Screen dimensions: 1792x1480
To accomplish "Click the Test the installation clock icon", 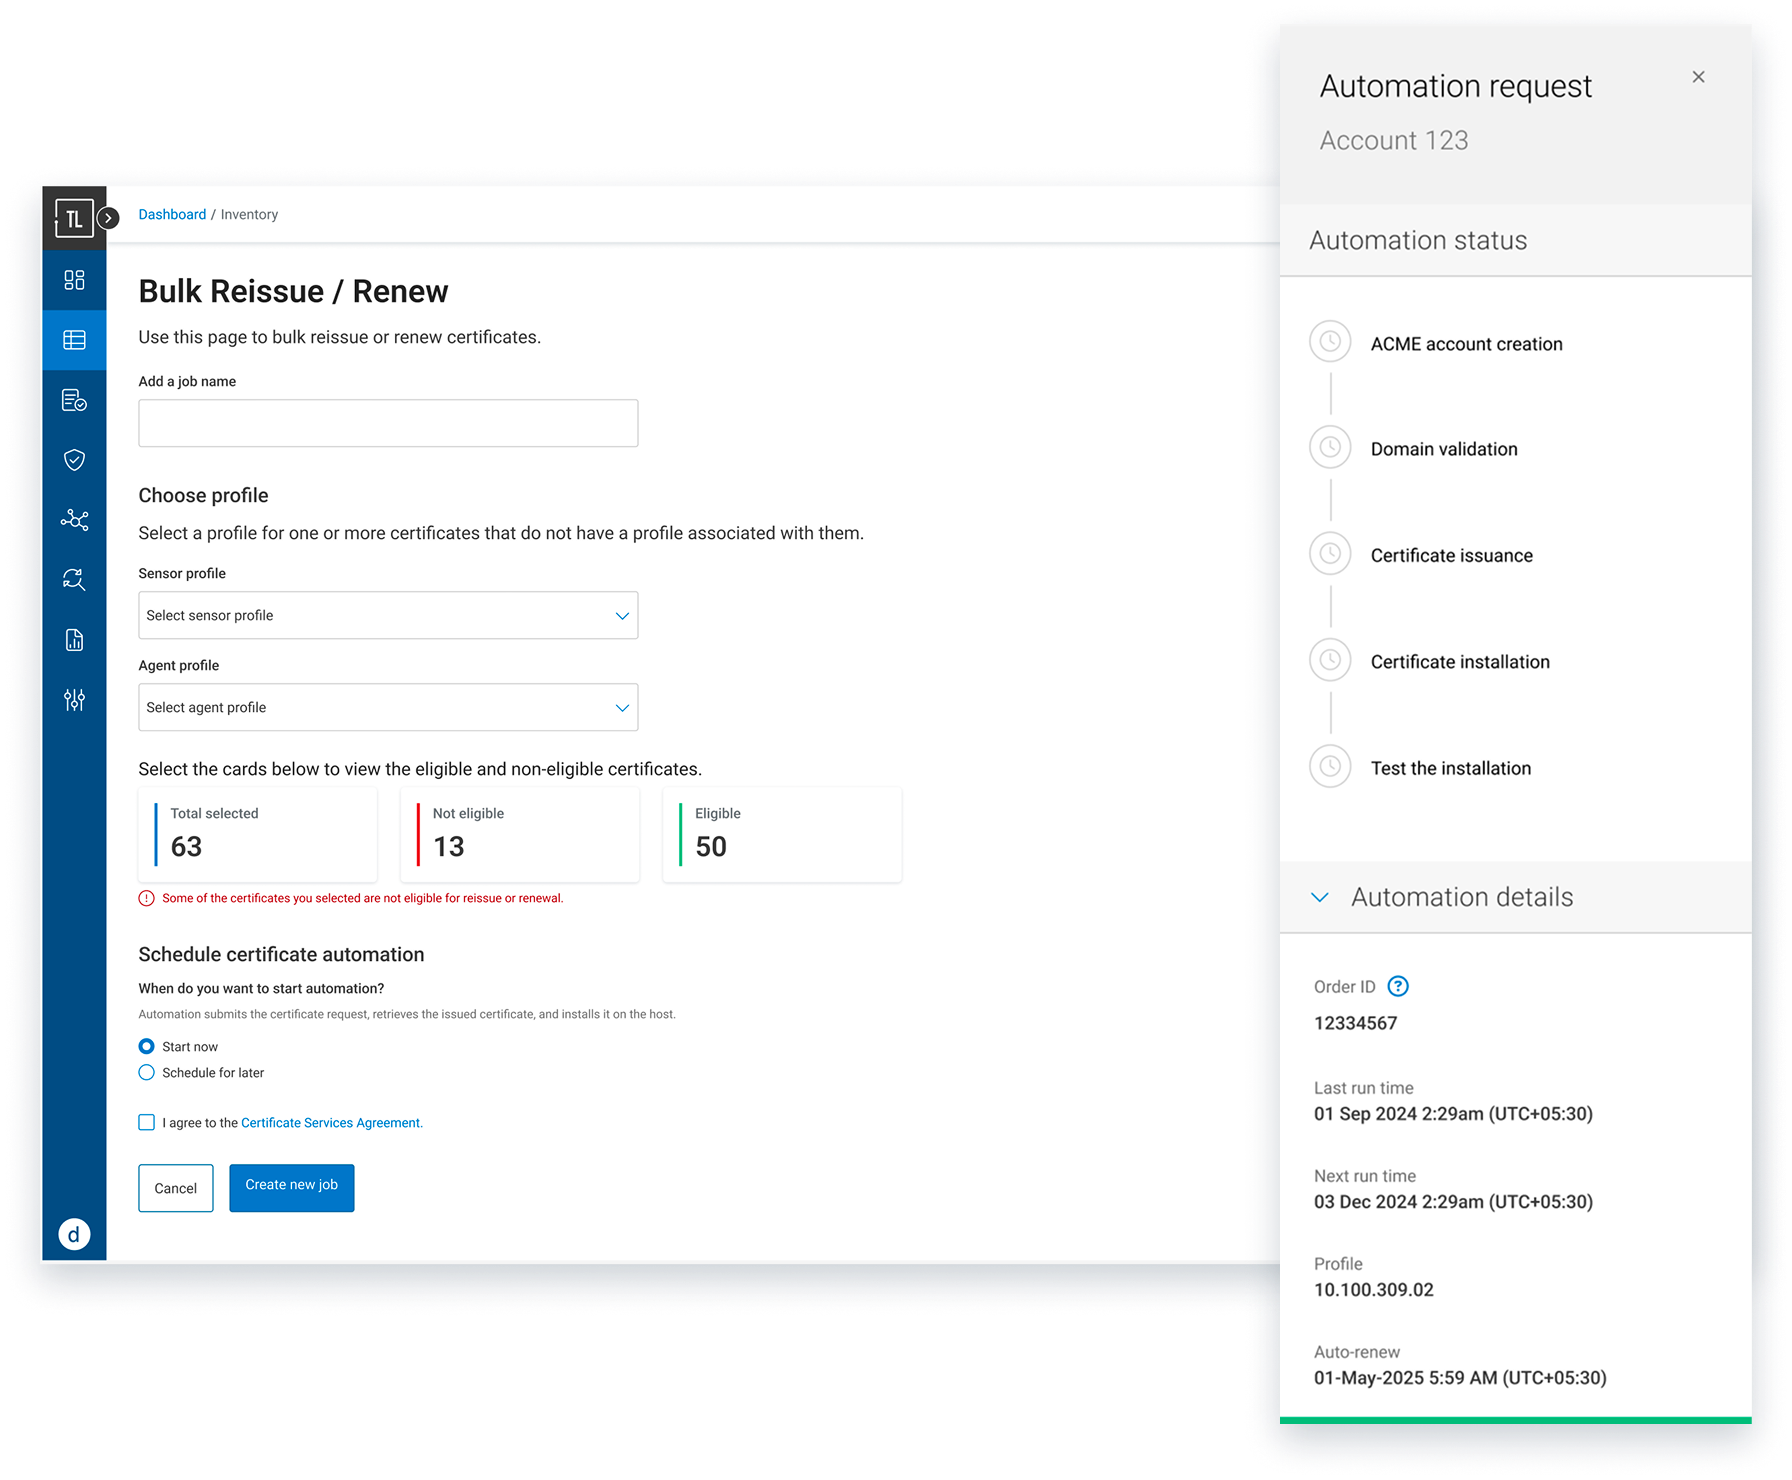I will coord(1330,766).
